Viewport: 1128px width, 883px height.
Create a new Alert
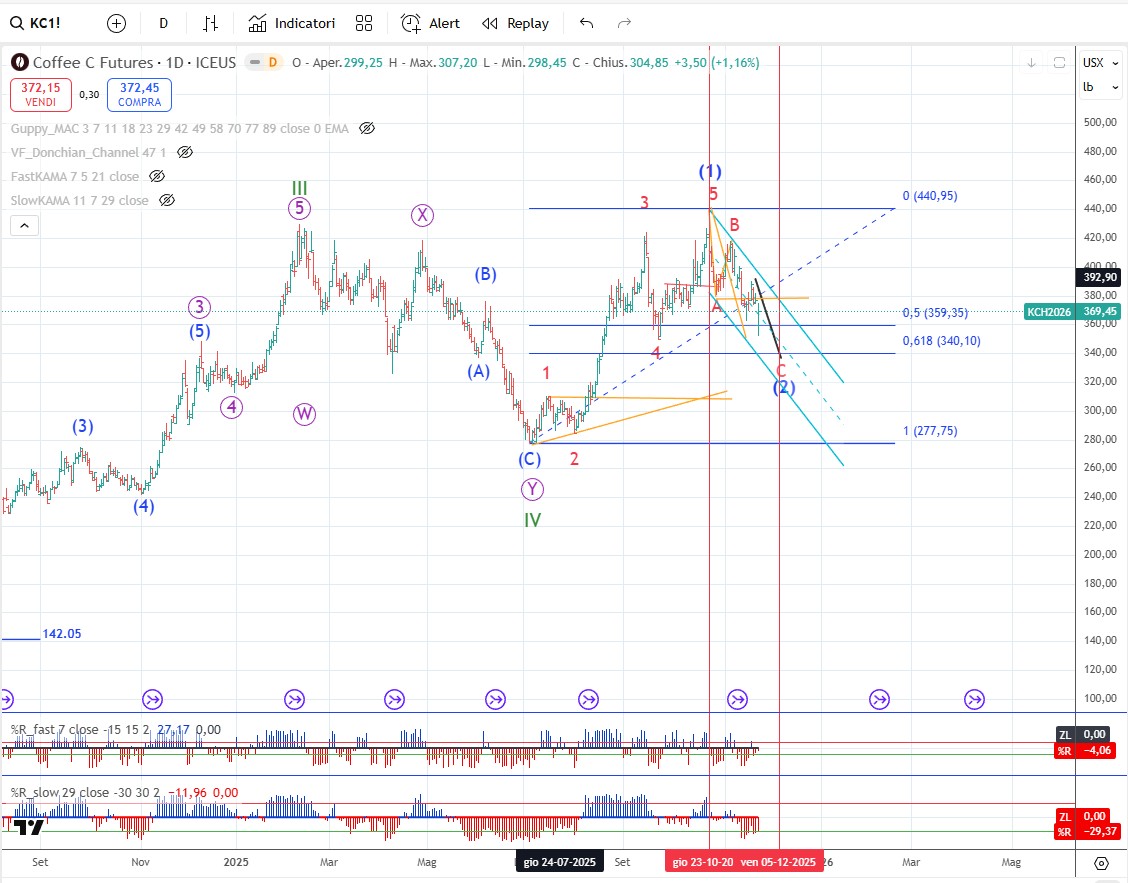coord(430,23)
